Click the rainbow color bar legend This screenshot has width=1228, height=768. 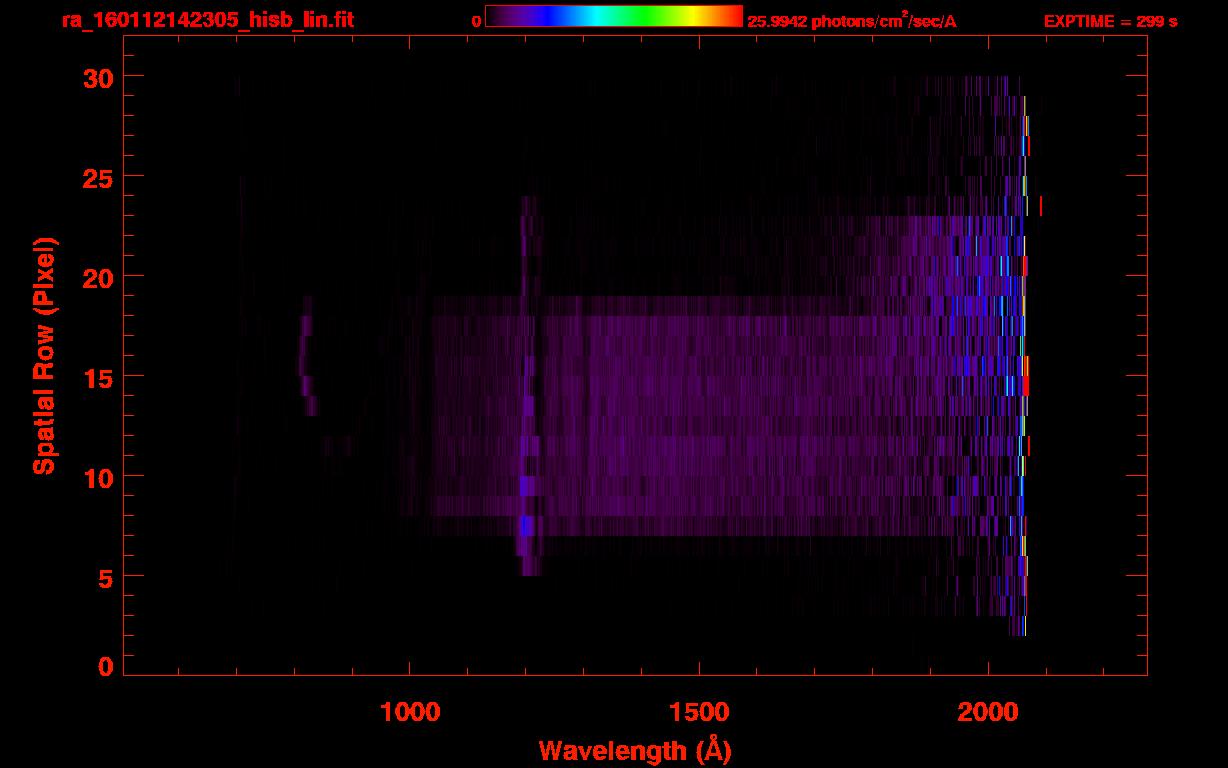click(614, 17)
